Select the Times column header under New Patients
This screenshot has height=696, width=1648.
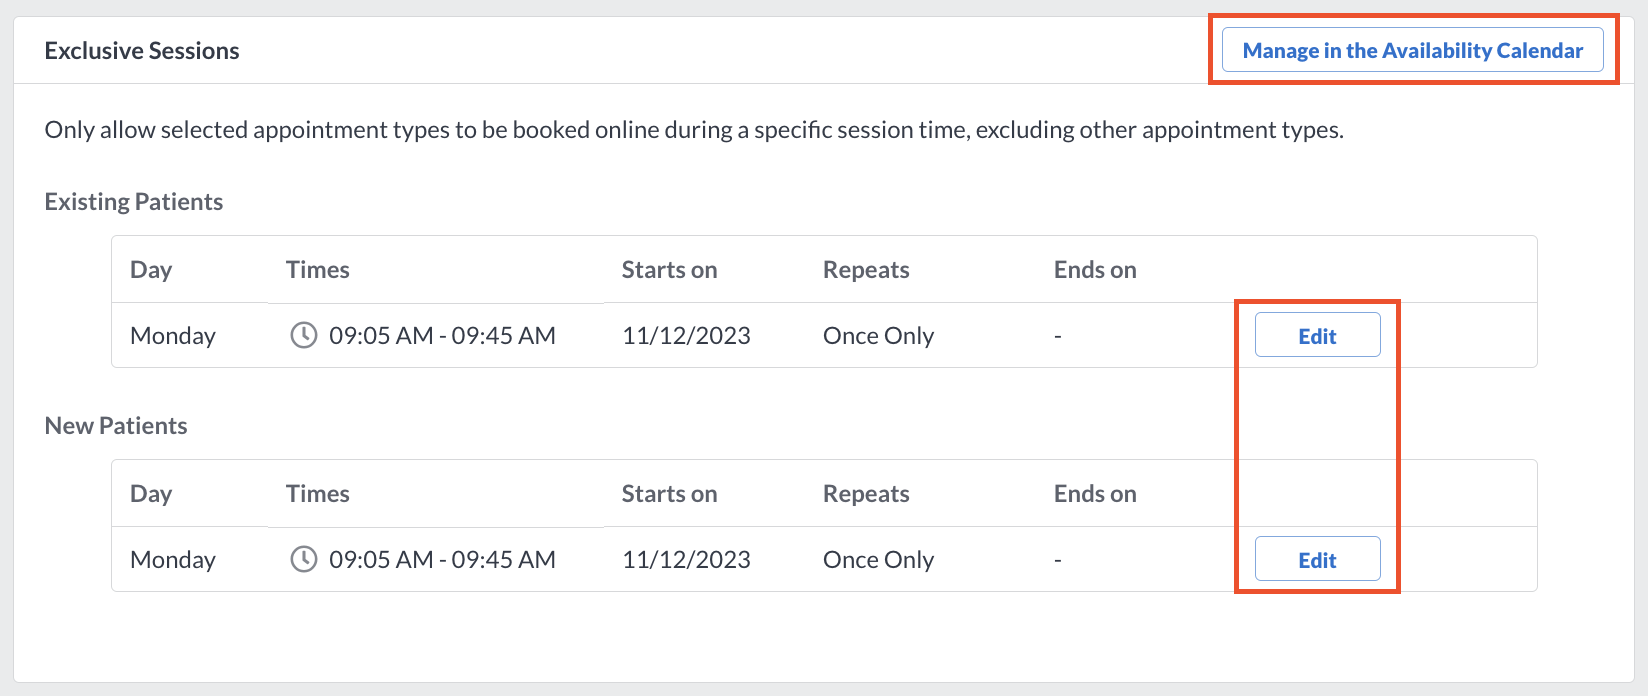pyautogui.click(x=318, y=494)
